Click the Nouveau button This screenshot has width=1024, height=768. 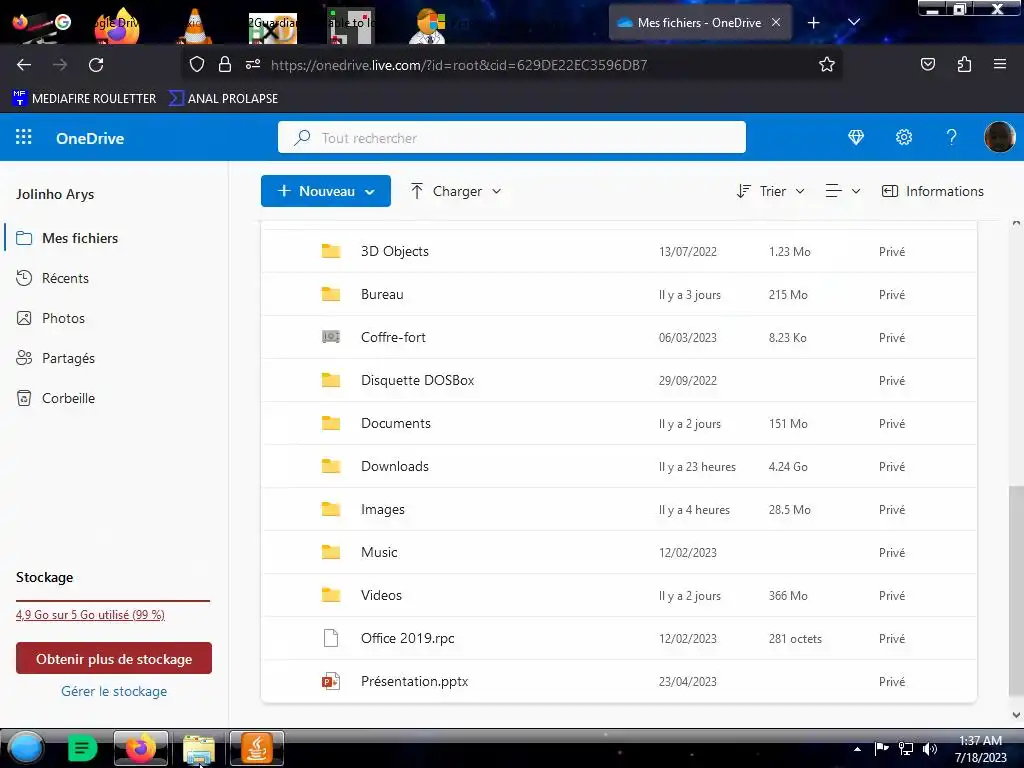click(325, 191)
